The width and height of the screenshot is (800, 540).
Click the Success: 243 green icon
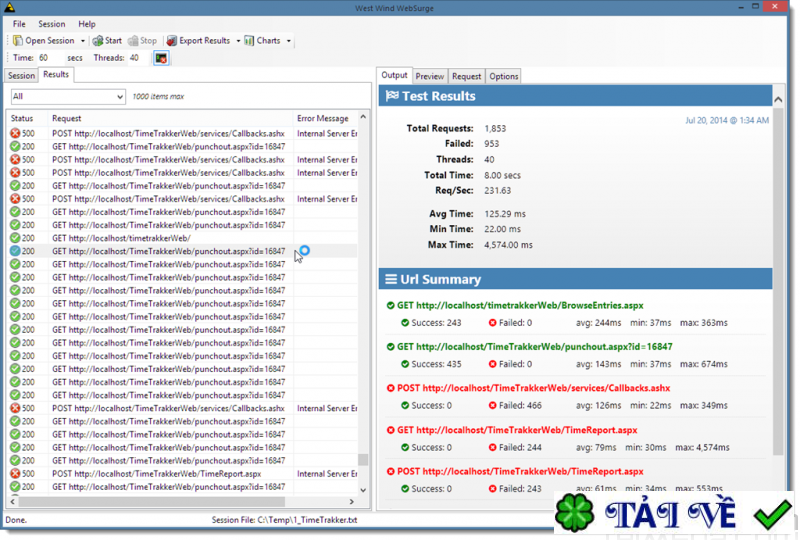coord(405,323)
